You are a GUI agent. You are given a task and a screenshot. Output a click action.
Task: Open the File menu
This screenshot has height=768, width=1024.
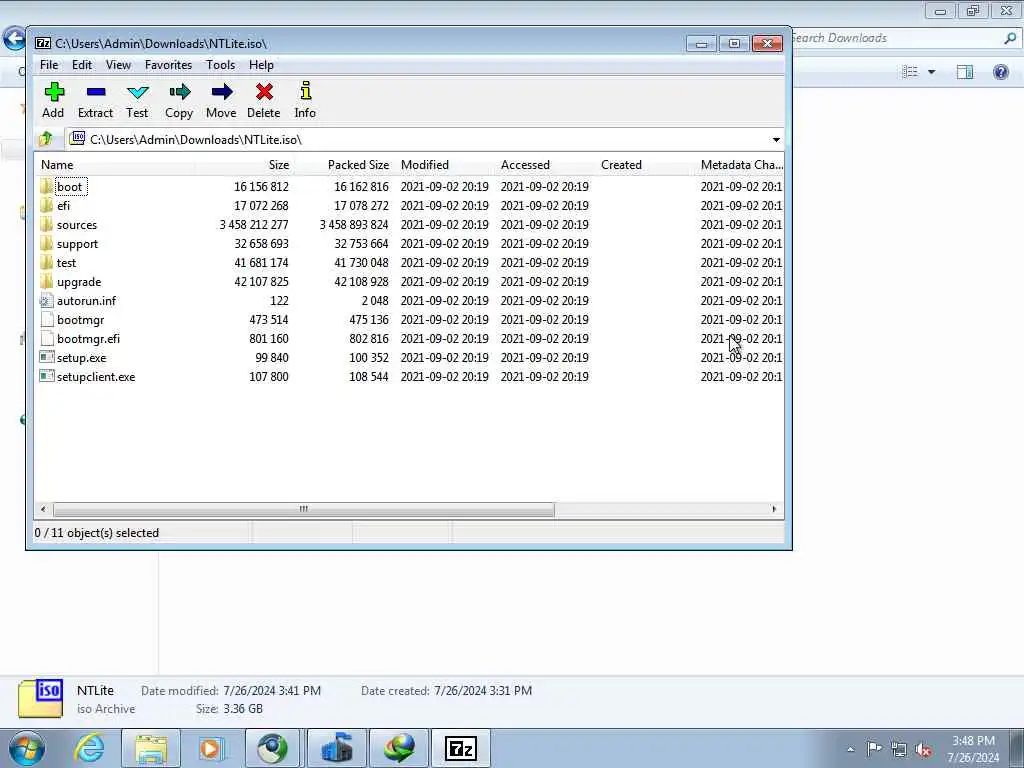(x=49, y=65)
